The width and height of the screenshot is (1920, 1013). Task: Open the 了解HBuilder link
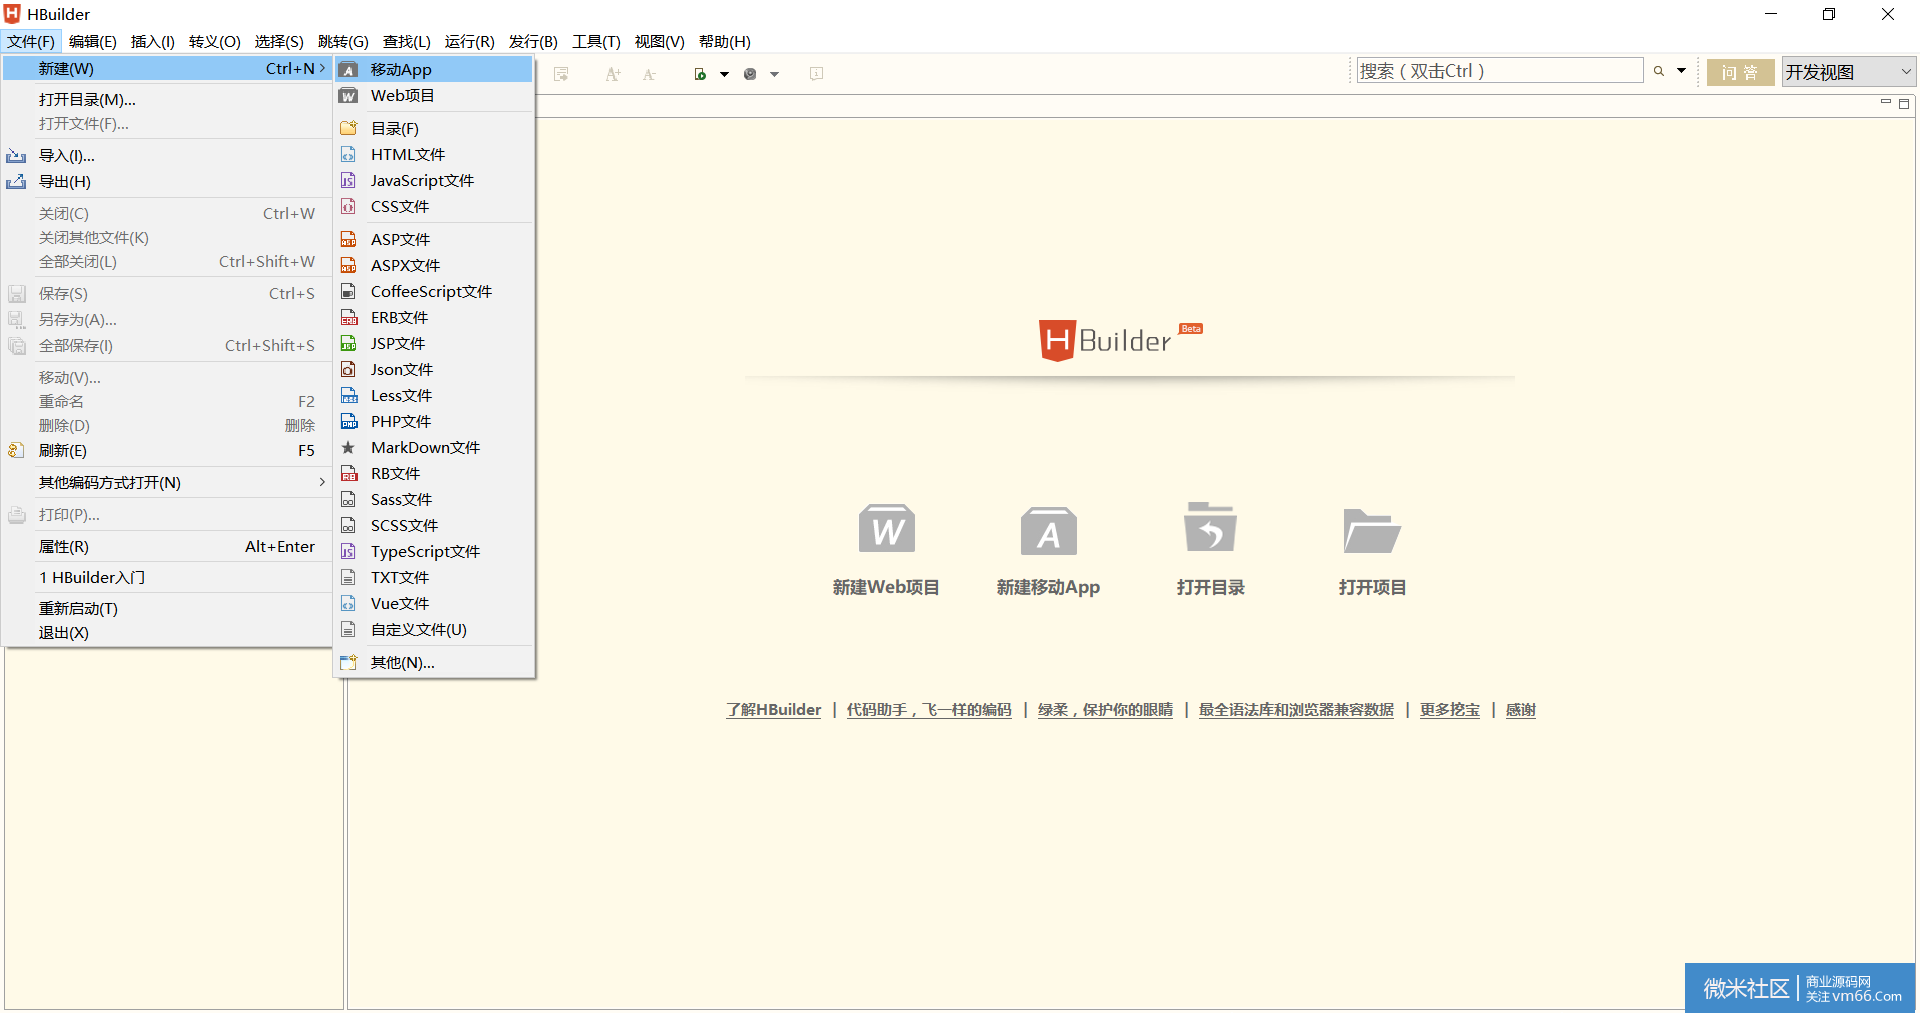(773, 709)
